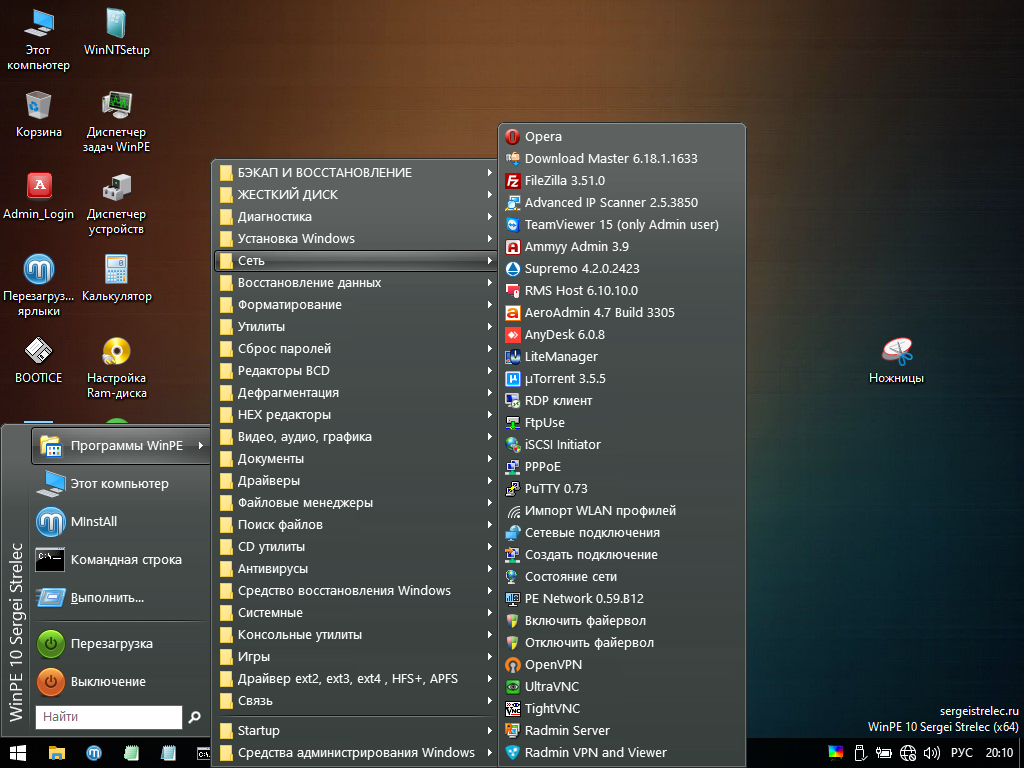Image resolution: width=1024 pixels, height=768 pixels.
Task: Select Игры menu folder
Action: pos(356,656)
